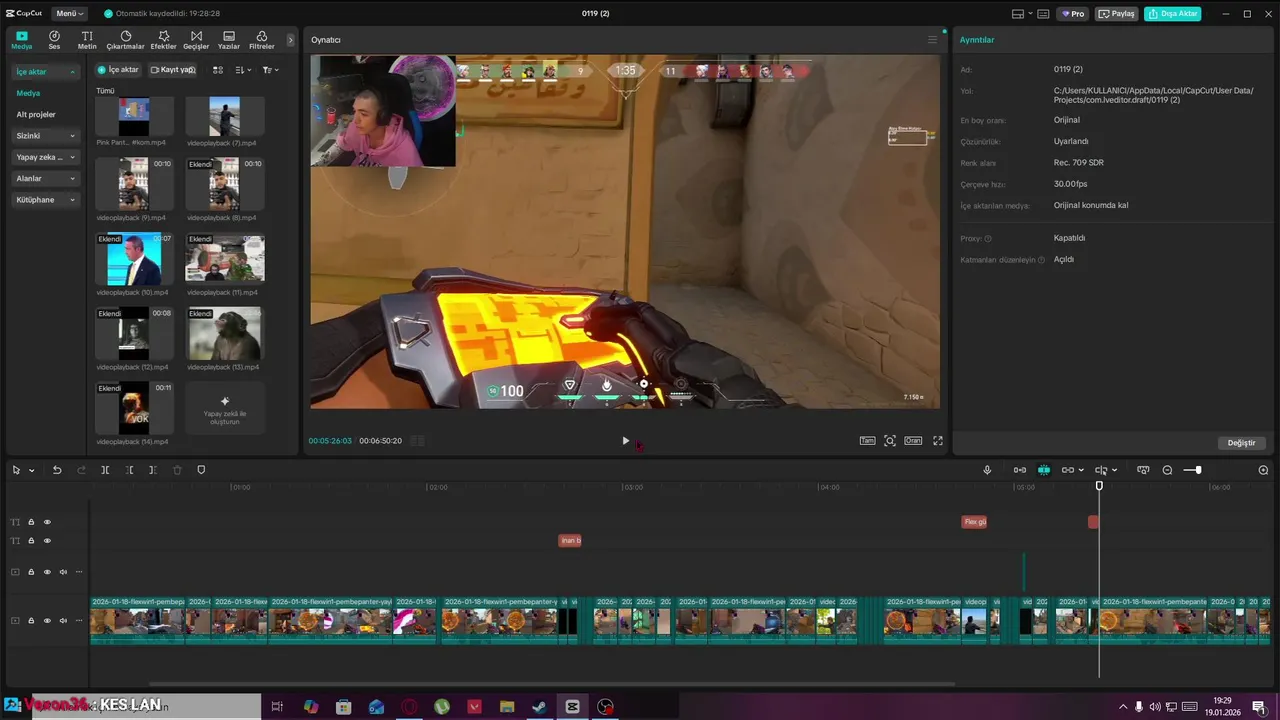Switch to the Efektler tab
Image resolution: width=1280 pixels, height=720 pixels.
click(x=163, y=40)
